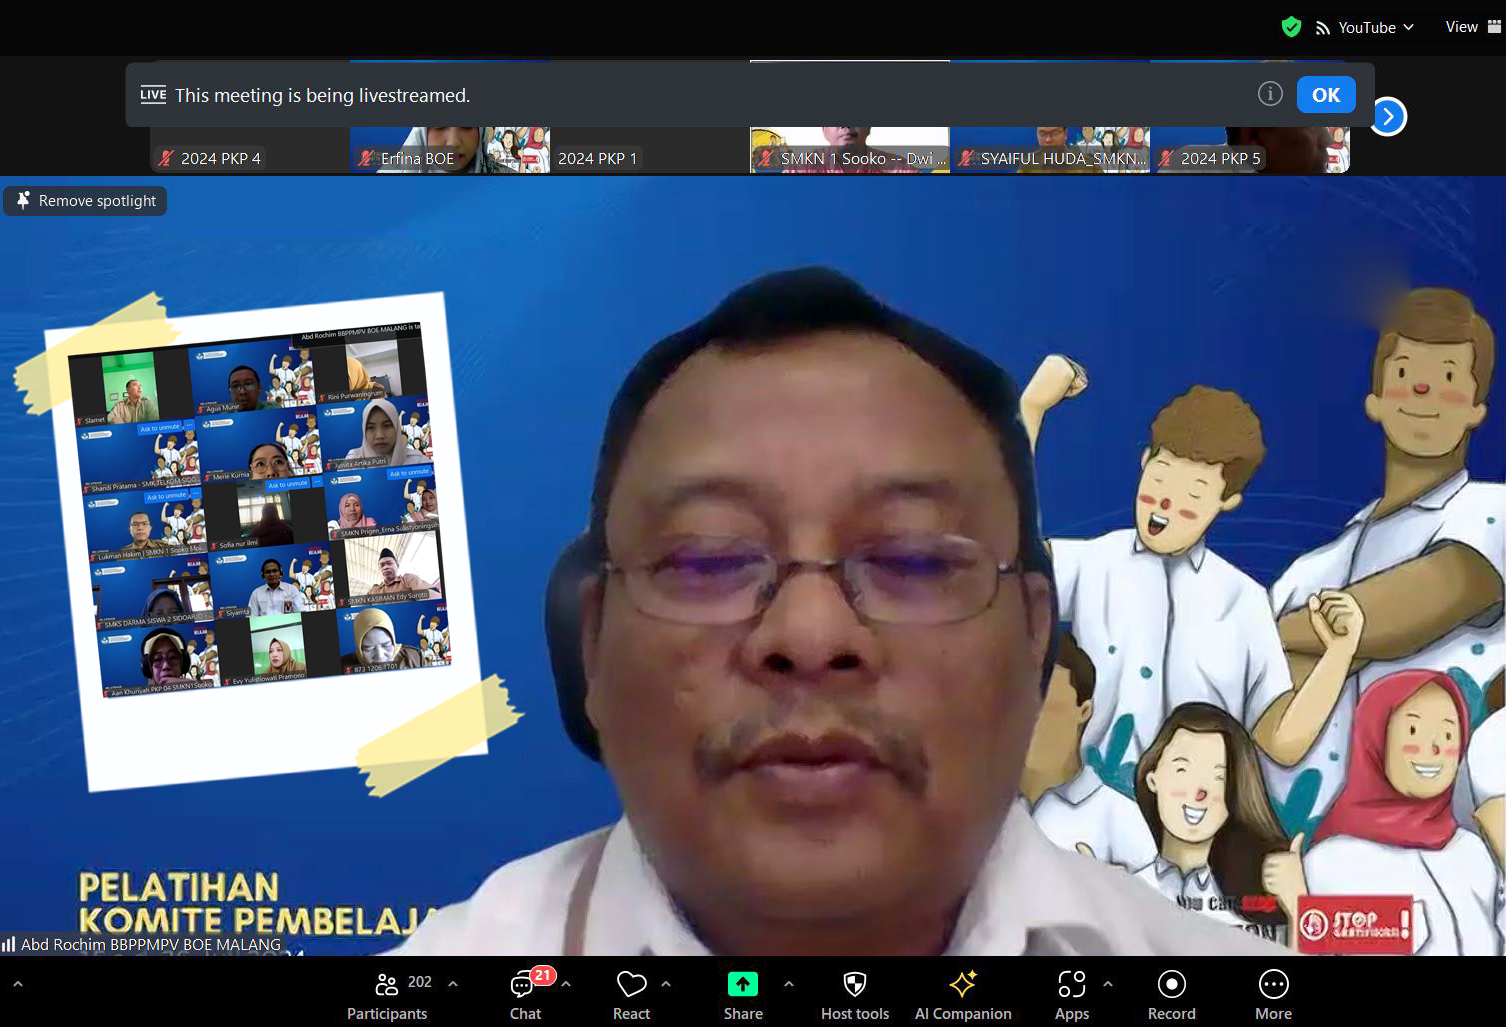Open the View layout menu
1506x1027 pixels.
tap(1472, 27)
